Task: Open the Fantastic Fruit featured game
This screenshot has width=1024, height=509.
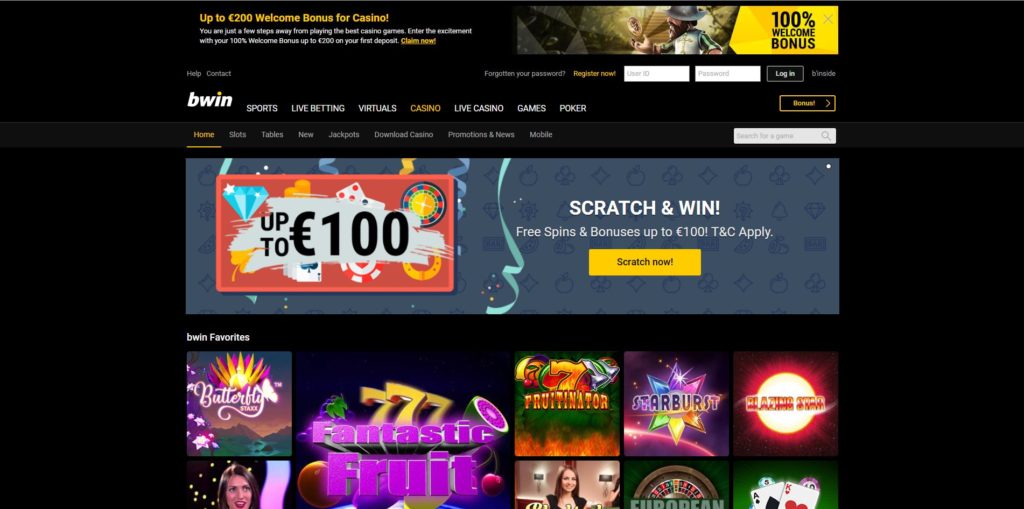Action: coord(403,431)
